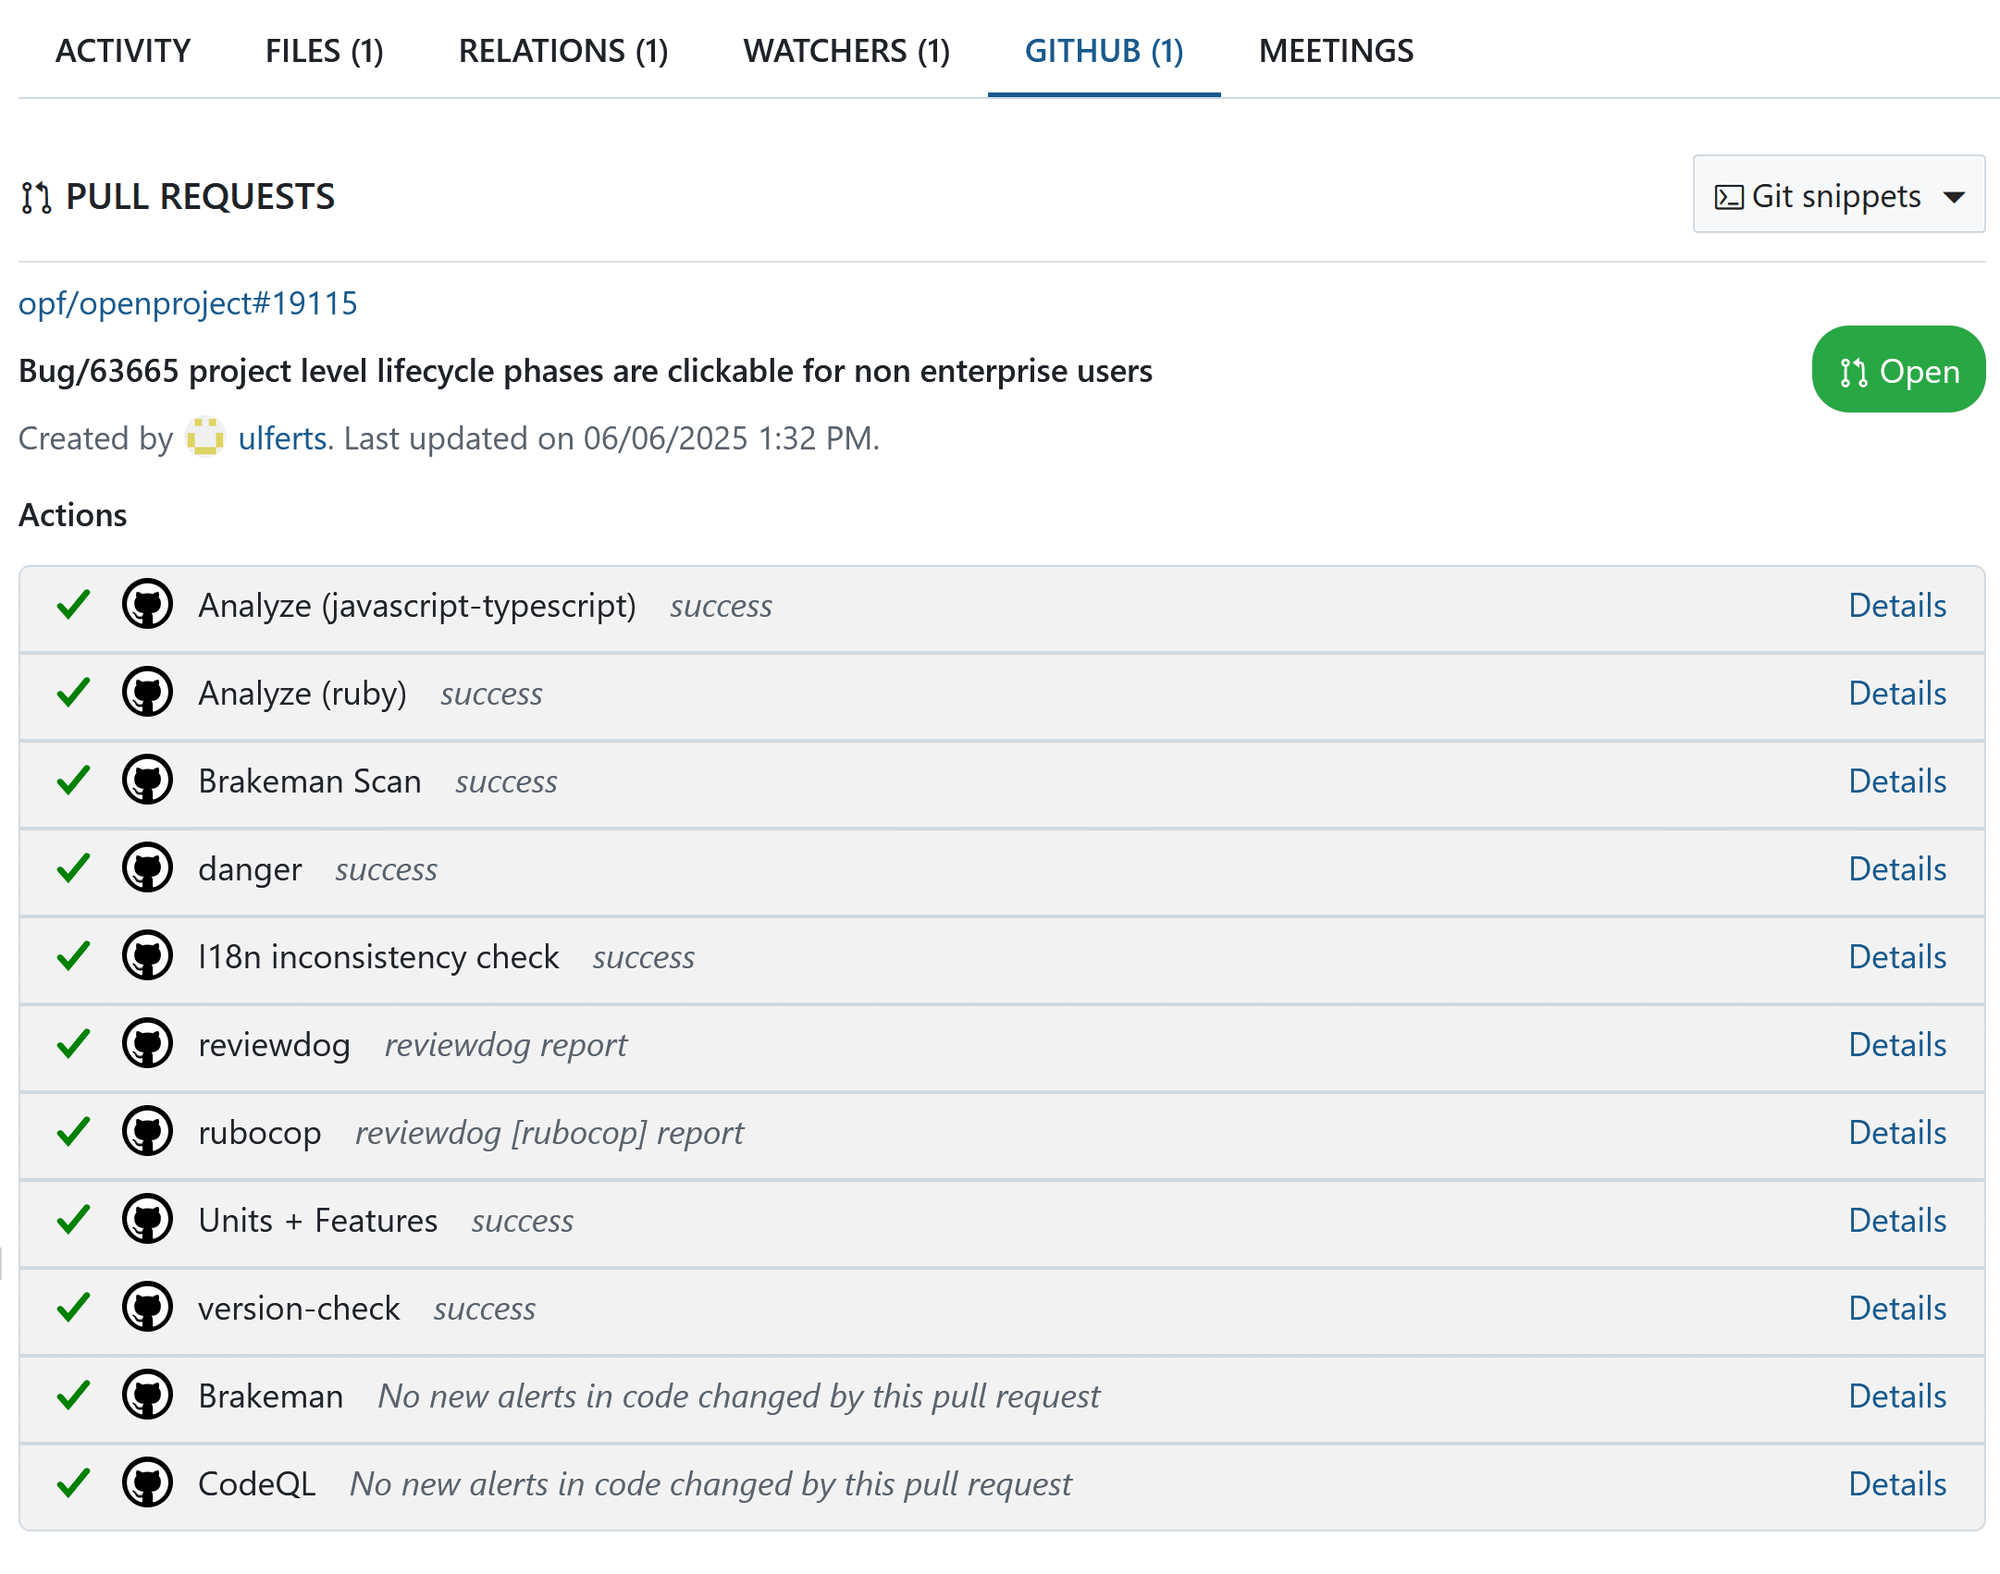Select the octocat icon on CodeQL row
This screenshot has width=2000, height=1574.
click(x=147, y=1484)
